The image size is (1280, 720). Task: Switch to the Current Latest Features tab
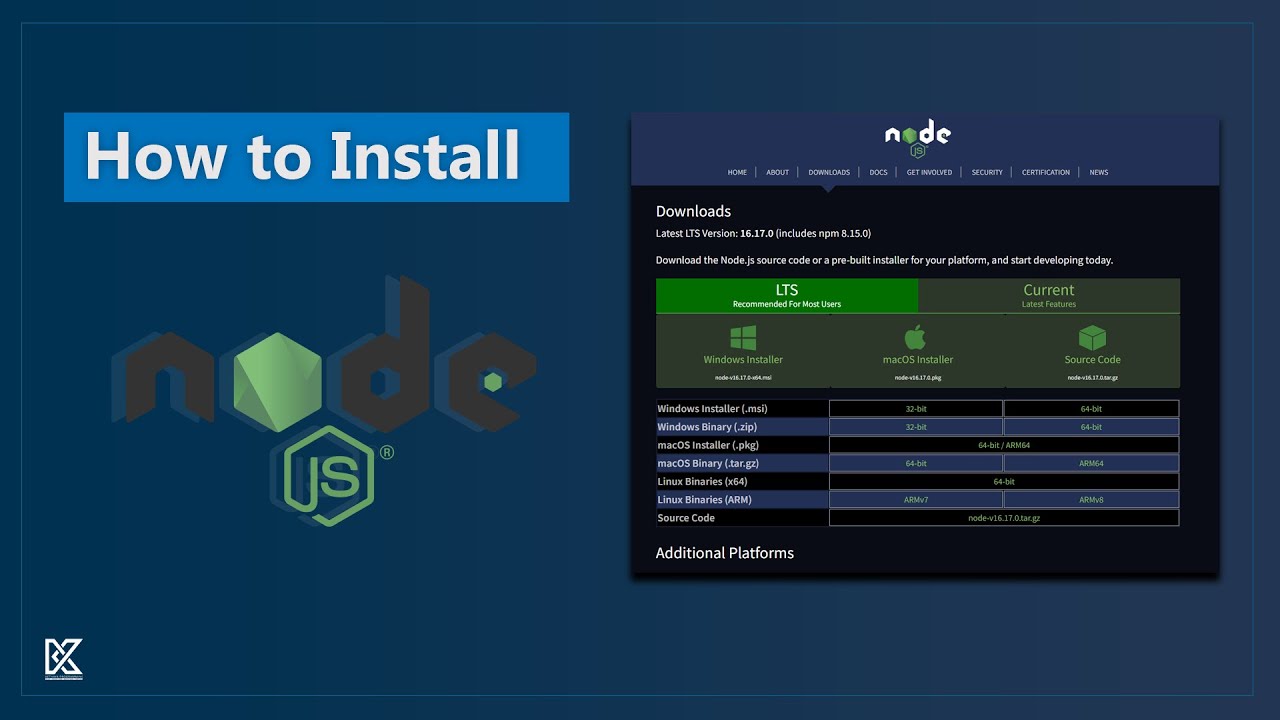[1049, 296]
